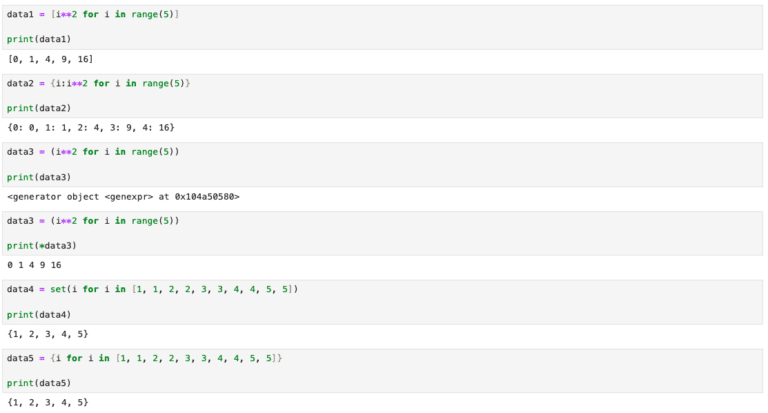The width and height of the screenshot is (768, 413).
Task: Click the print(data5) statement
Action: [39, 383]
